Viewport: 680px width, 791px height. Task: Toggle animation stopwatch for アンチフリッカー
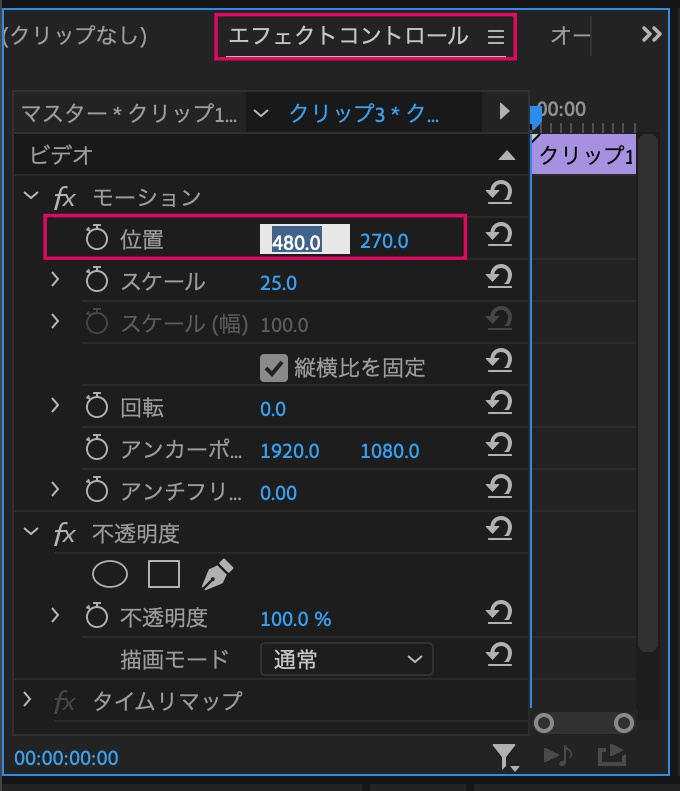(97, 489)
